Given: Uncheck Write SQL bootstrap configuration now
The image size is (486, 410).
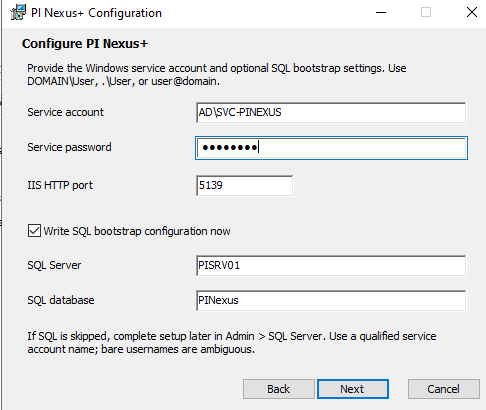Looking at the screenshot, I should coord(34,231).
